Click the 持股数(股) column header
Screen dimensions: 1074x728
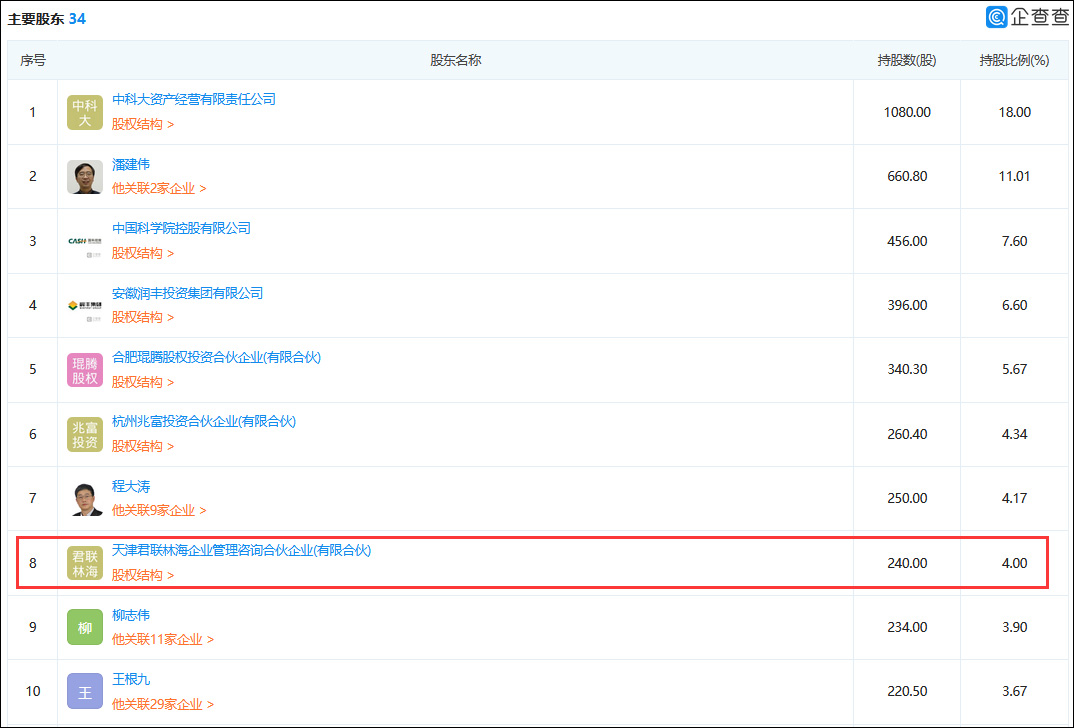click(907, 60)
